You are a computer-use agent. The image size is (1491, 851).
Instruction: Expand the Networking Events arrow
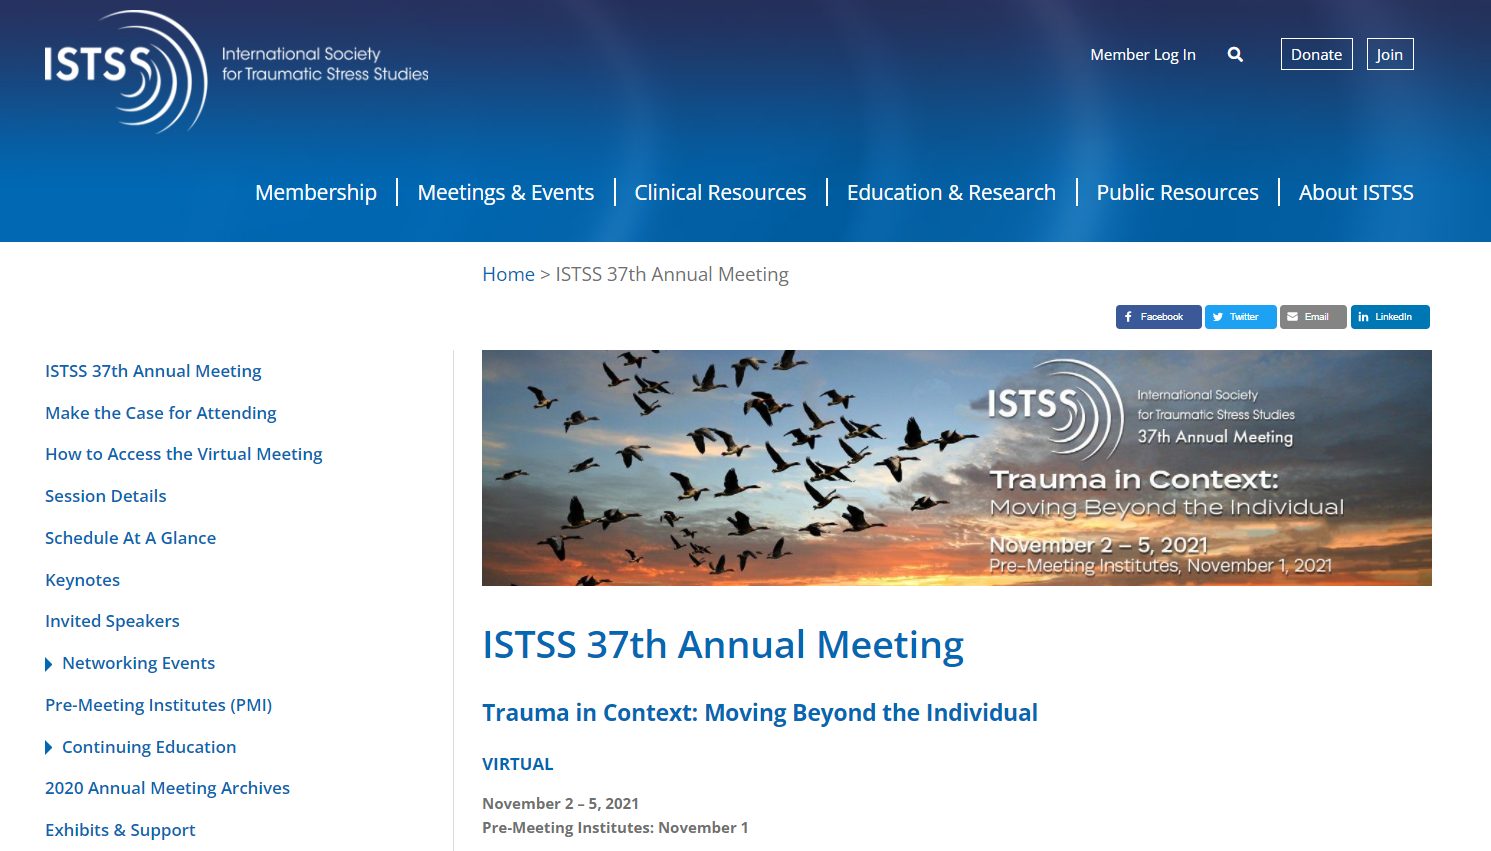click(x=49, y=664)
